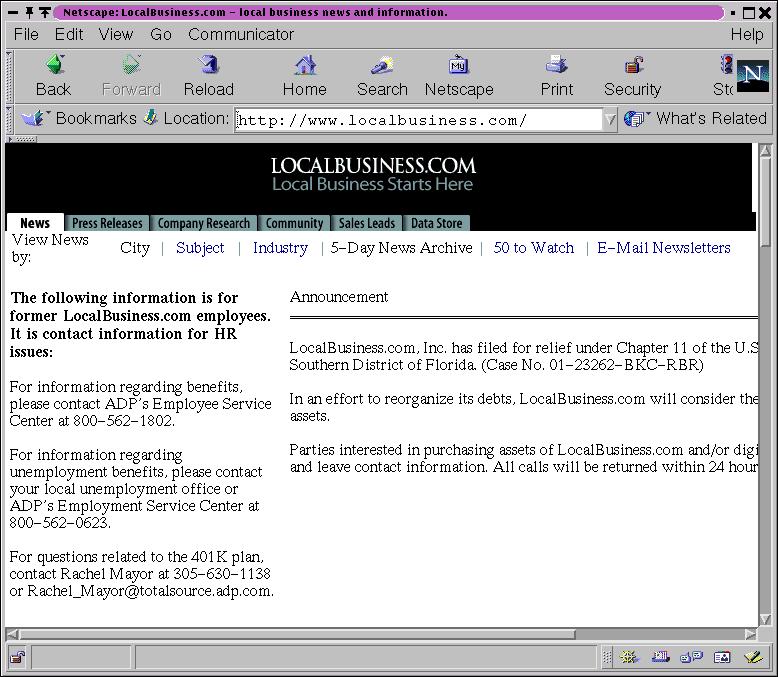Open What's Related button
The width and height of the screenshot is (778, 677).
pyautogui.click(x=696, y=119)
